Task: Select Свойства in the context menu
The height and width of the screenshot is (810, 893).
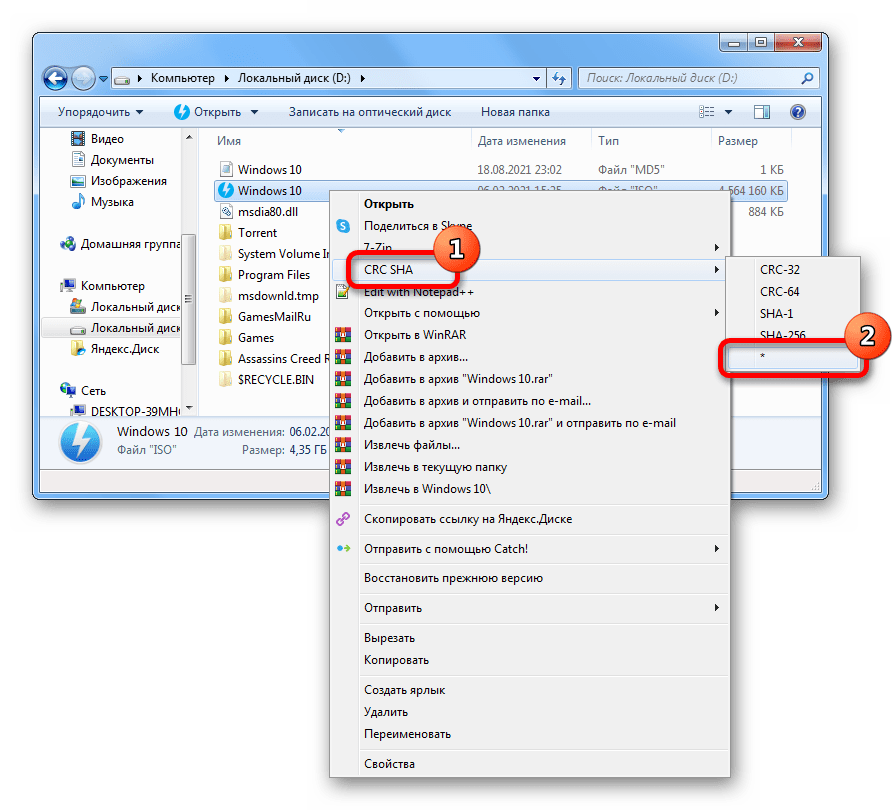Action: 389,764
